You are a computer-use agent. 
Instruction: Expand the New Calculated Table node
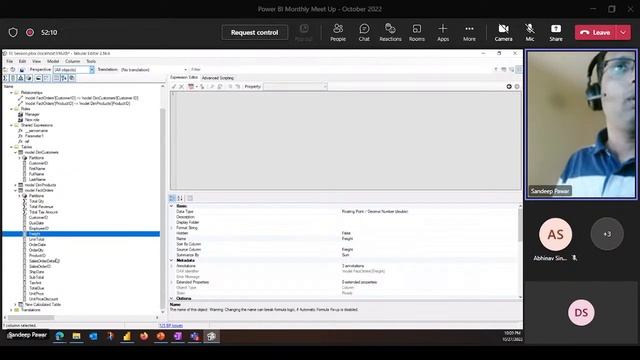(x=16, y=304)
